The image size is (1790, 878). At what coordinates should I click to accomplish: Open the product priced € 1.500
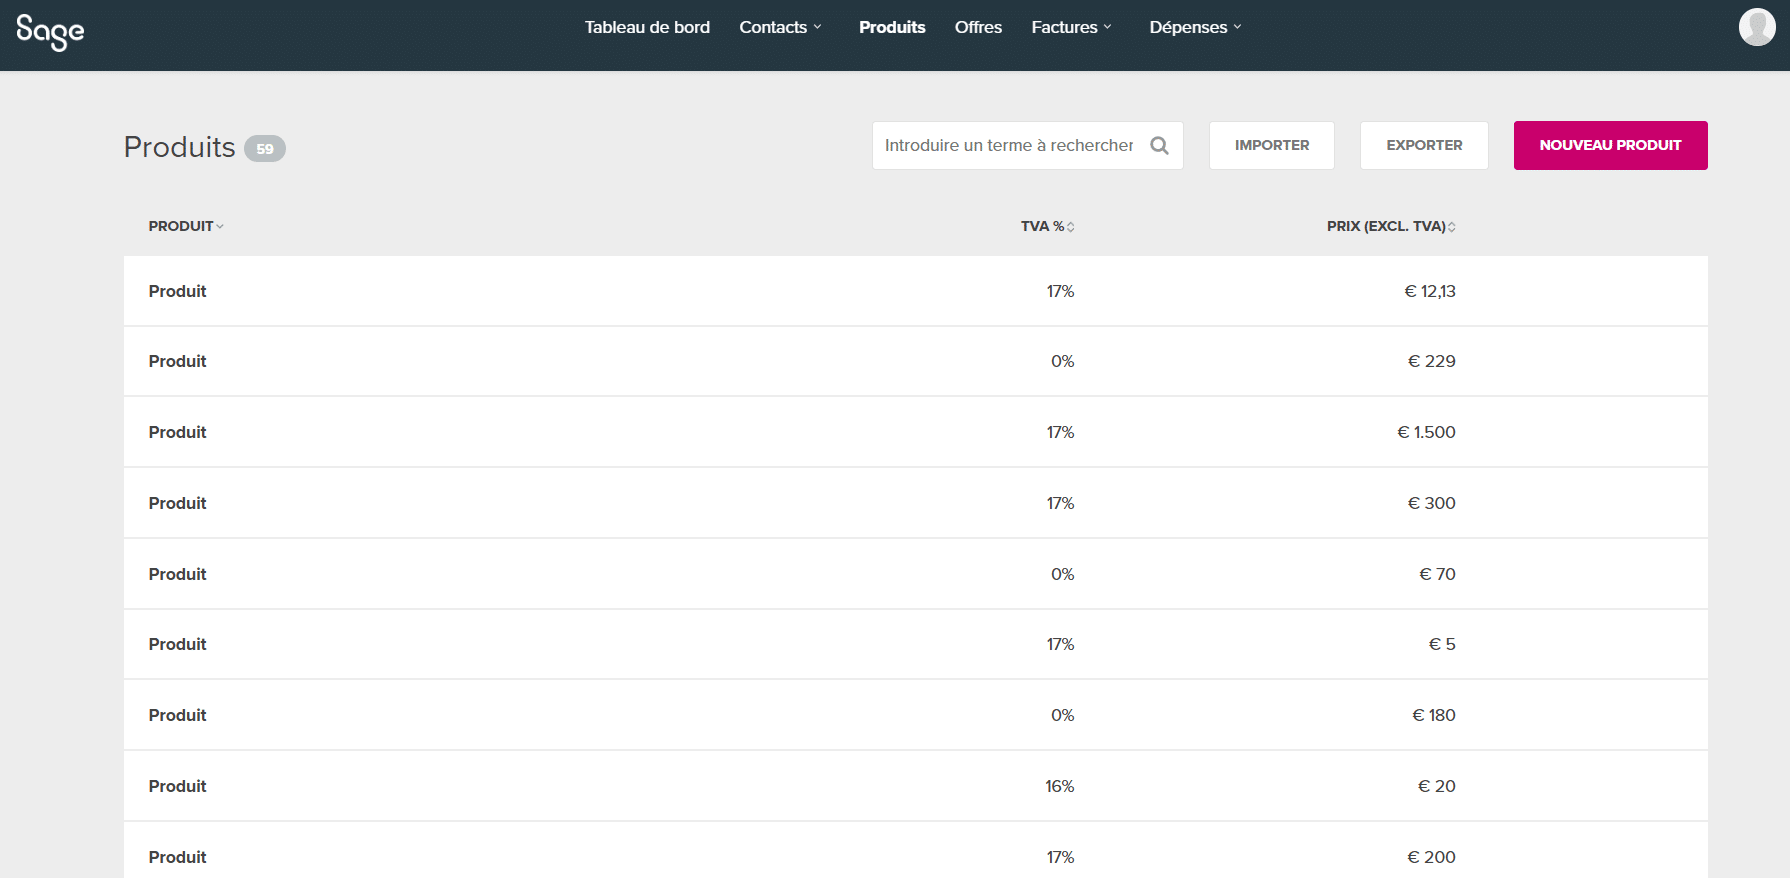point(915,432)
